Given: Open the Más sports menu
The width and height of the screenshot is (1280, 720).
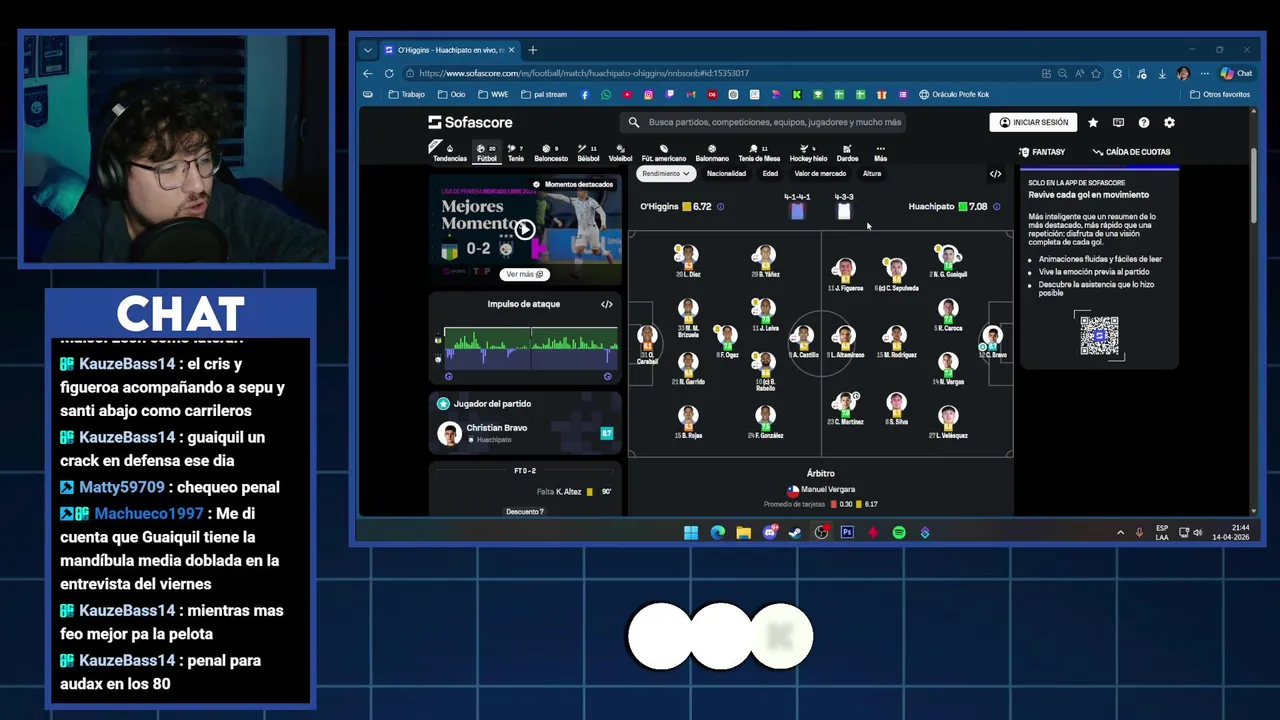Looking at the screenshot, I should [880, 153].
